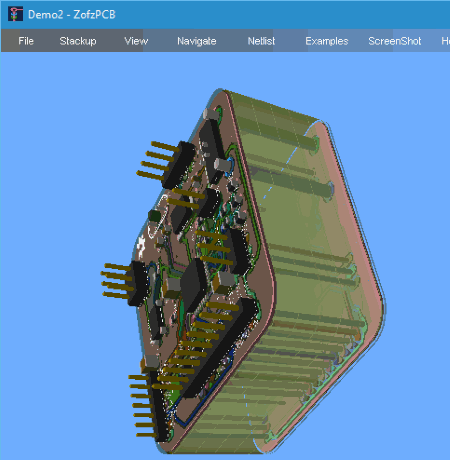Image resolution: width=450 pixels, height=460 pixels.
Task: Open the Netlist menu
Action: [261, 41]
